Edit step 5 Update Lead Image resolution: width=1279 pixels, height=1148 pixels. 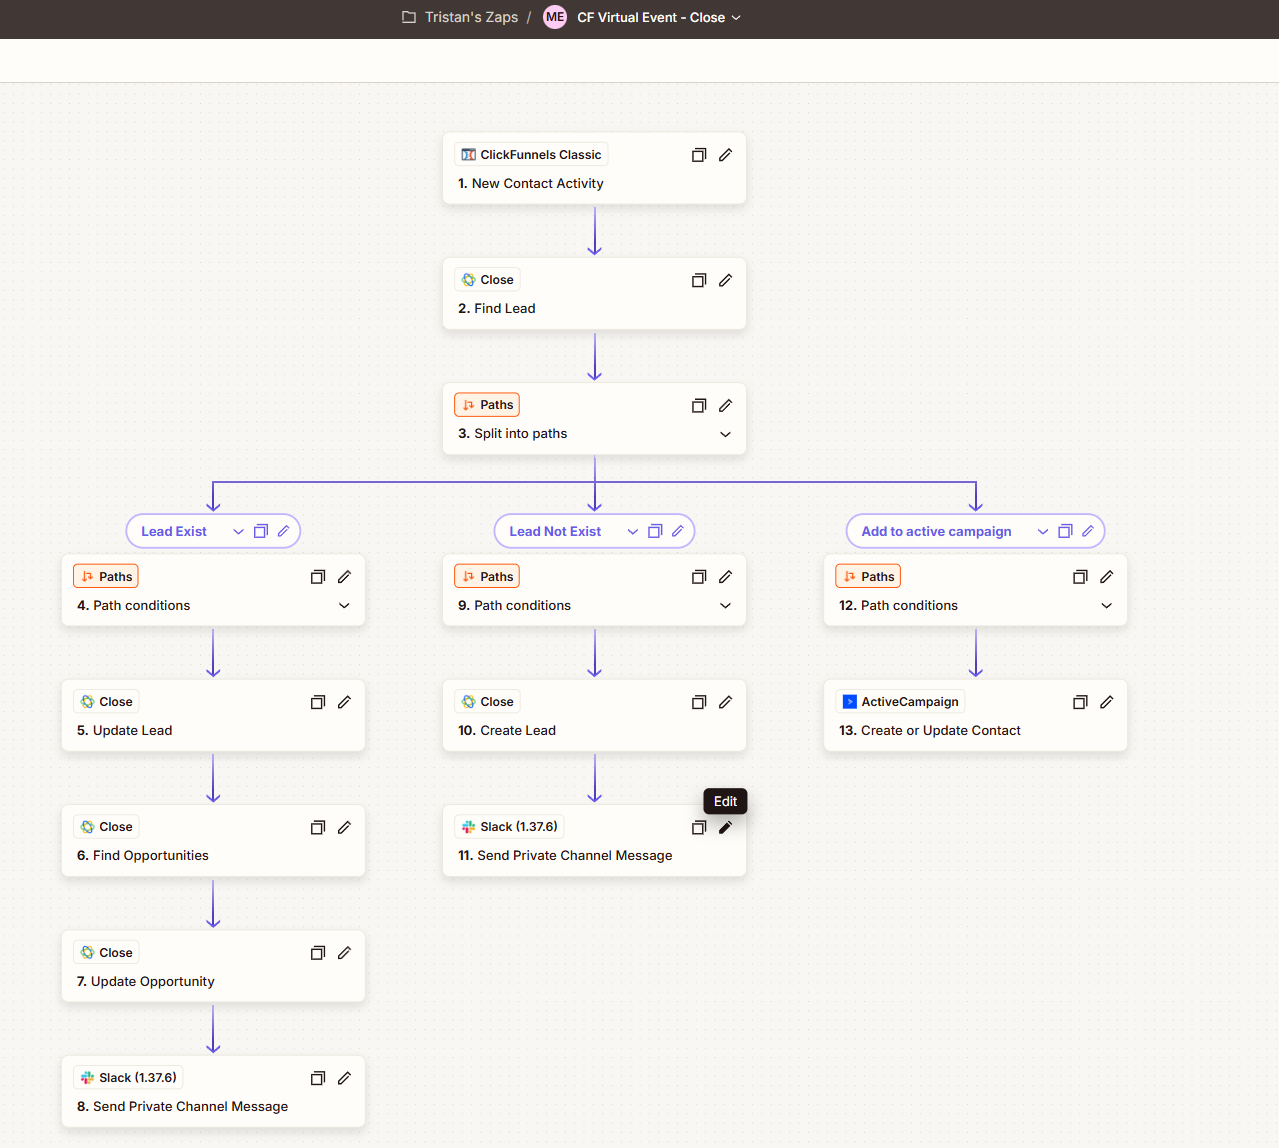pyautogui.click(x=344, y=702)
